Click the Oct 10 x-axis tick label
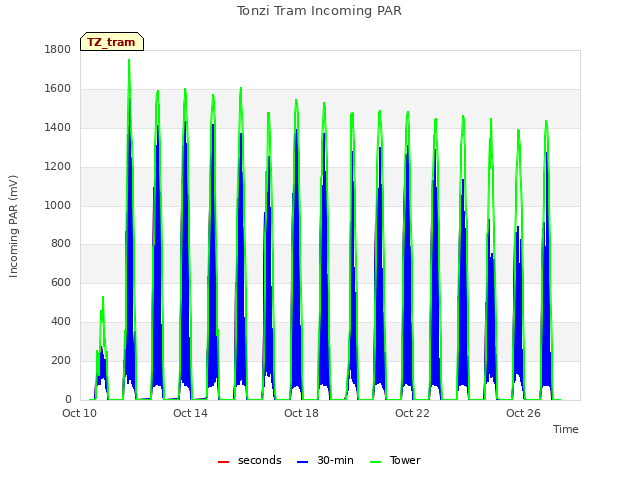640x480 pixels. click(79, 413)
